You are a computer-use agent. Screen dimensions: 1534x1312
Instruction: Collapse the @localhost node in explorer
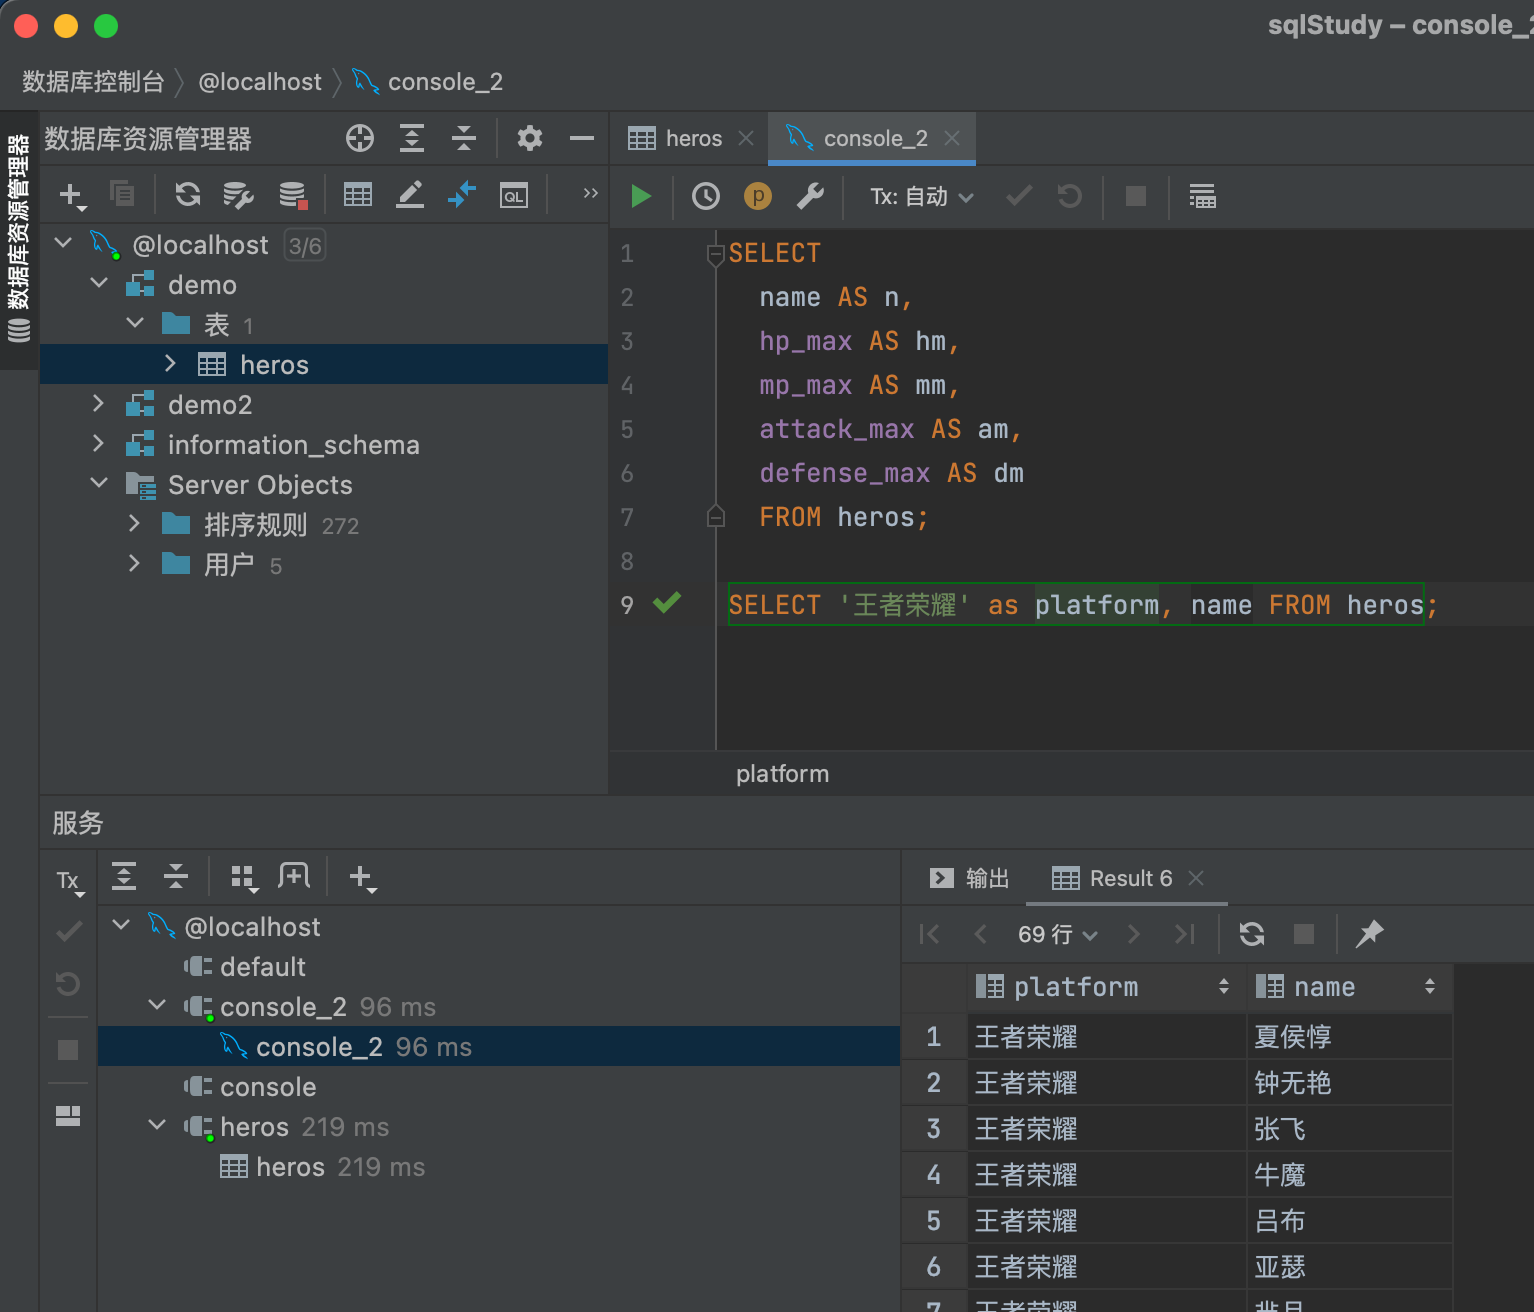click(64, 243)
